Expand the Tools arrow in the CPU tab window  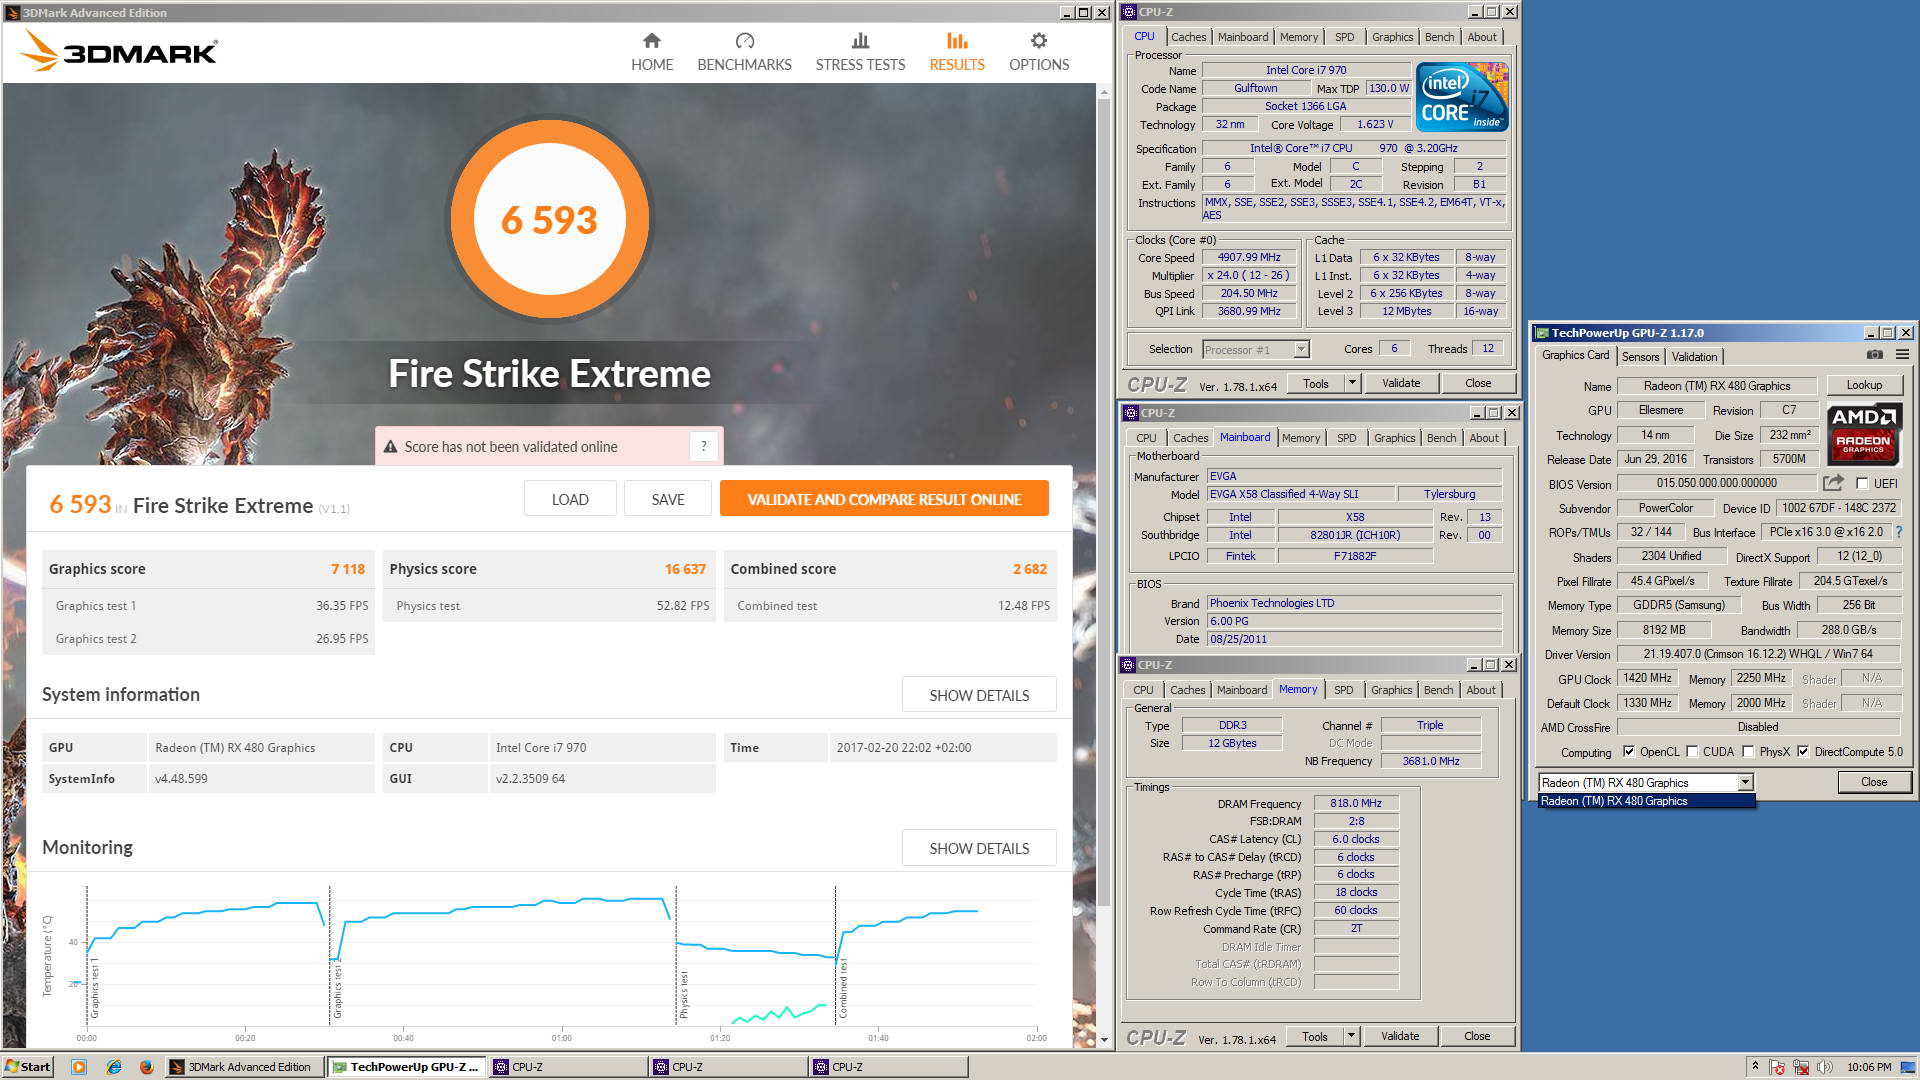click(x=1352, y=383)
